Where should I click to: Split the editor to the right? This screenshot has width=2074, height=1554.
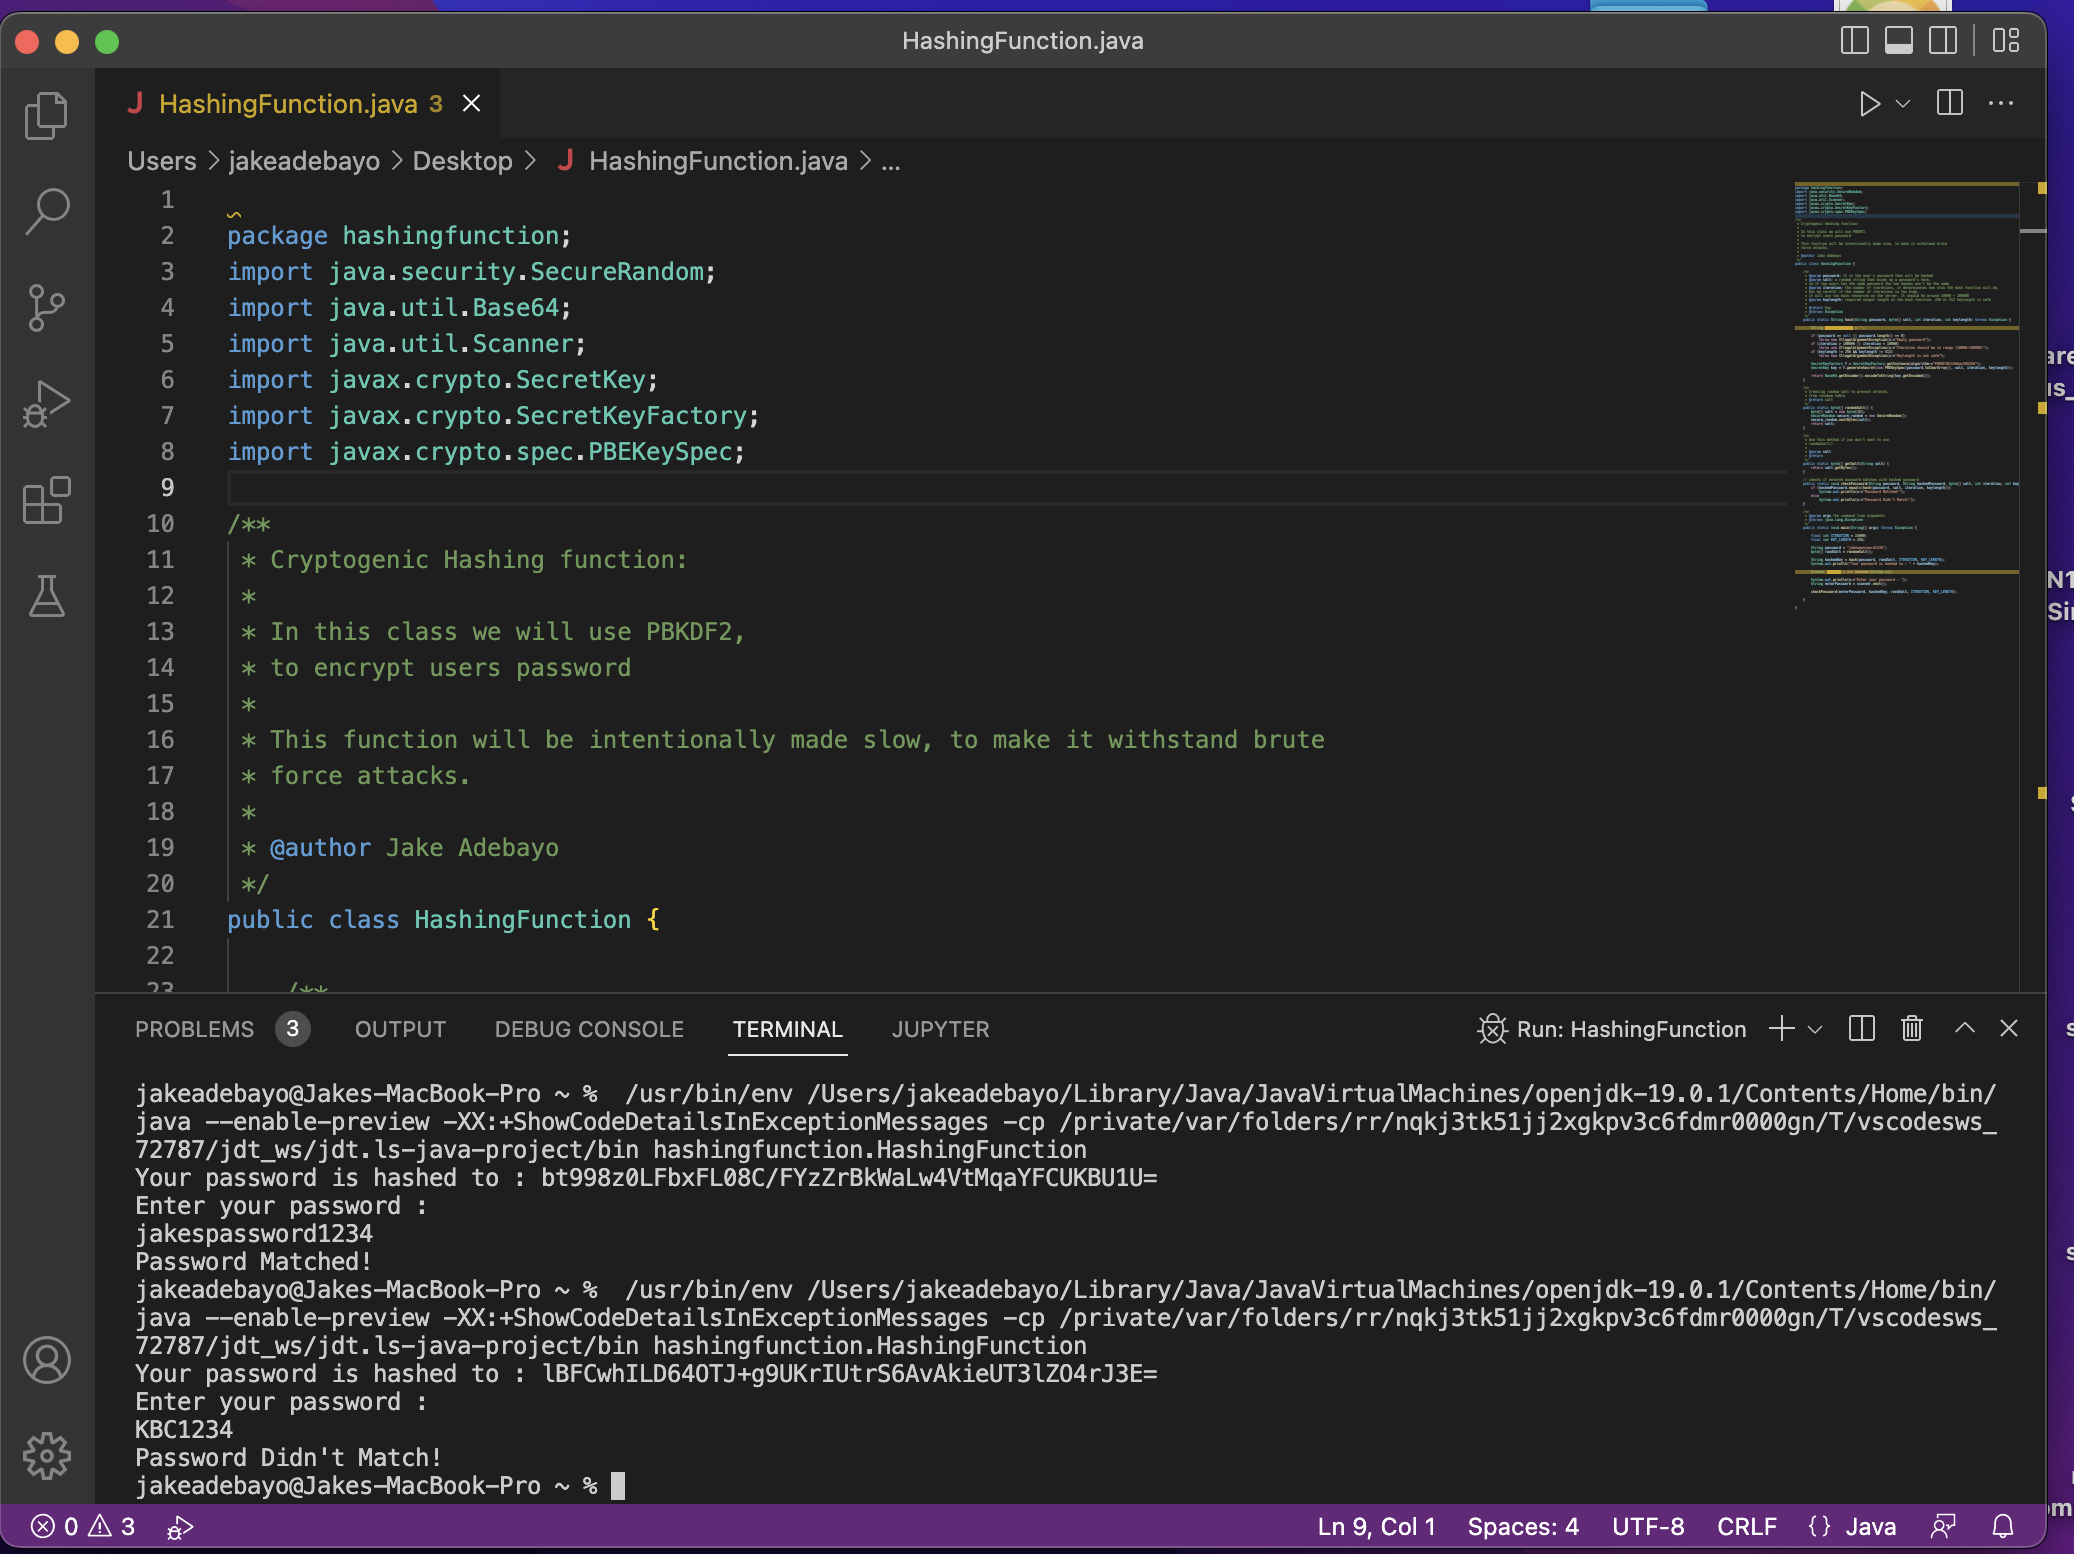coord(1950,103)
